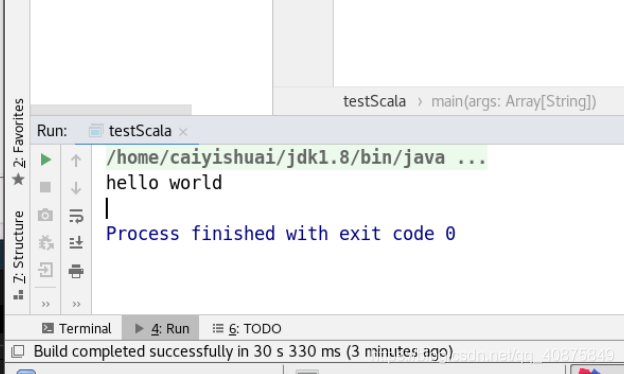Toggle scroll to end of output
Image resolution: width=624 pixels, height=374 pixels.
click(76, 242)
